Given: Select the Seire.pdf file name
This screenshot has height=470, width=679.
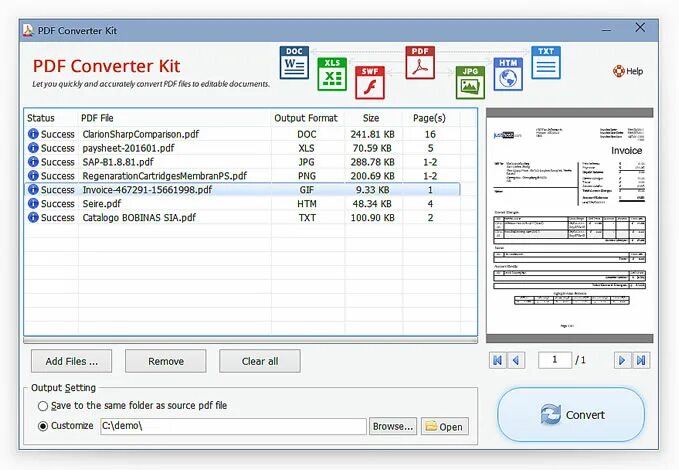Looking at the screenshot, I should point(102,204).
